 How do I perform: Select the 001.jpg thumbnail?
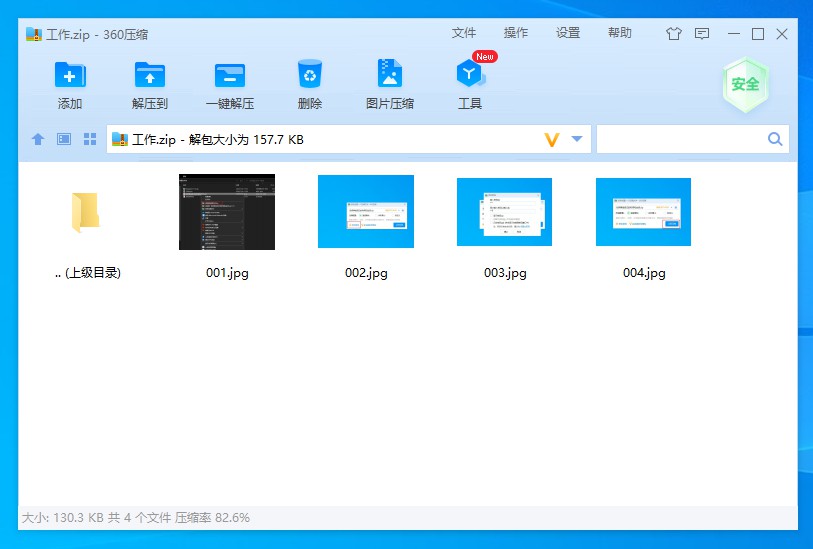pyautogui.click(x=227, y=212)
